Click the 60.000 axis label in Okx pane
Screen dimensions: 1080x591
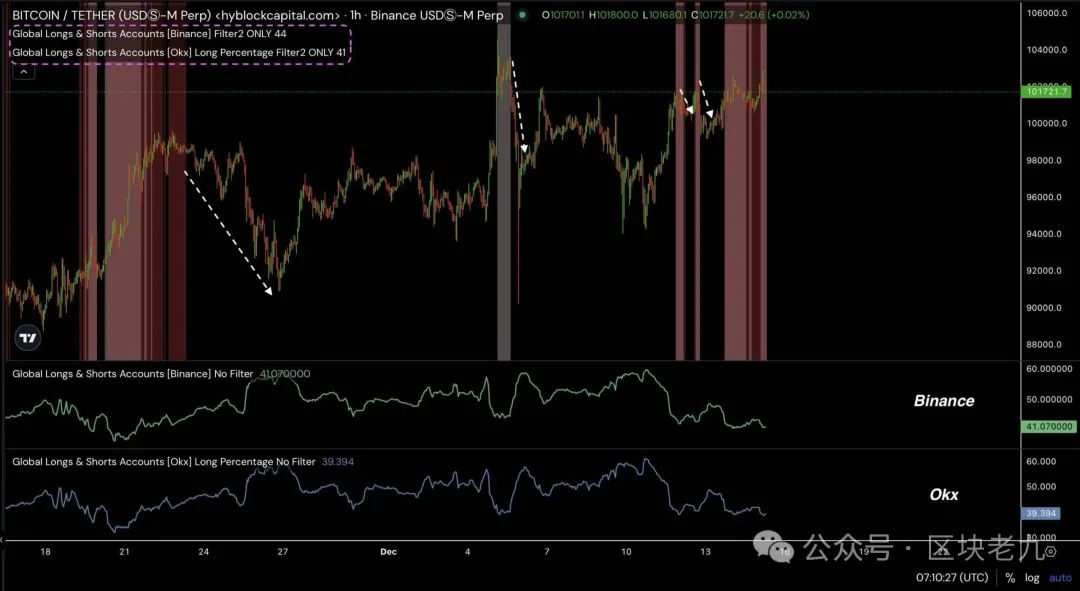(x=1041, y=462)
